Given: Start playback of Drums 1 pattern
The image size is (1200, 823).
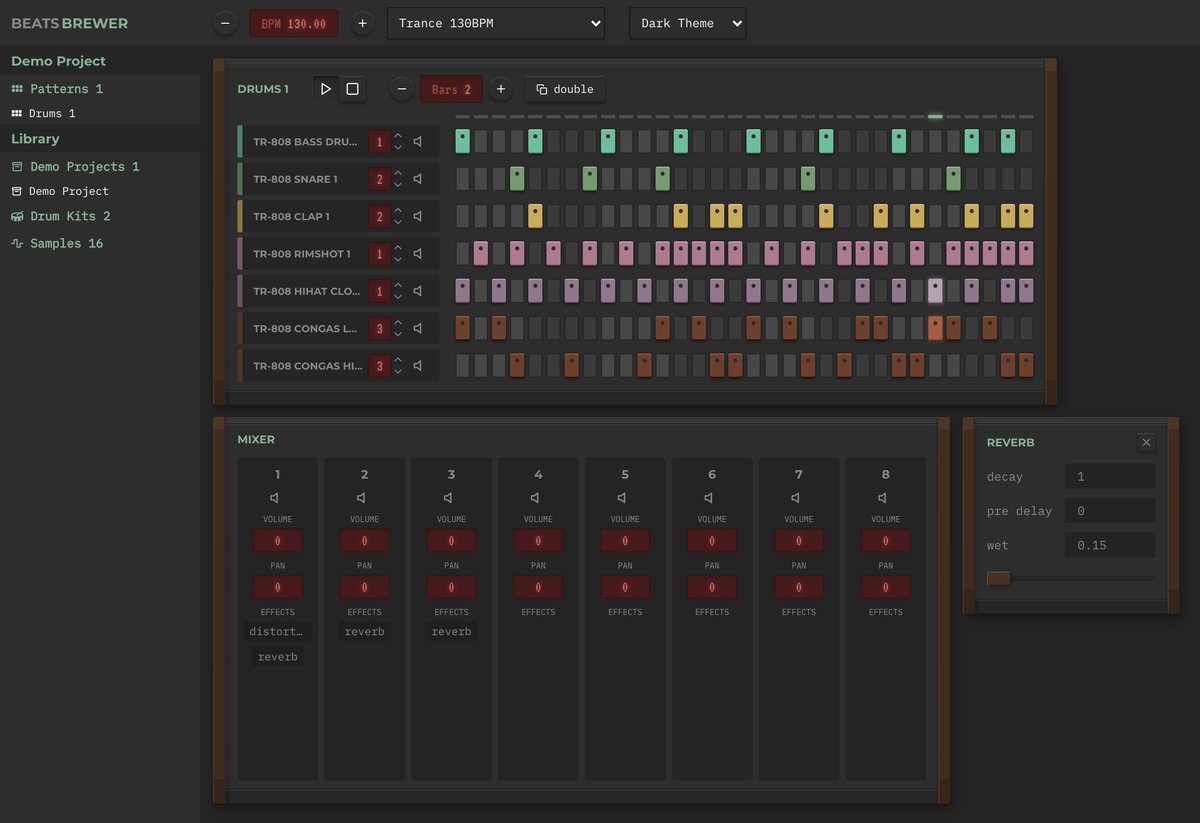Looking at the screenshot, I should pyautogui.click(x=325, y=89).
